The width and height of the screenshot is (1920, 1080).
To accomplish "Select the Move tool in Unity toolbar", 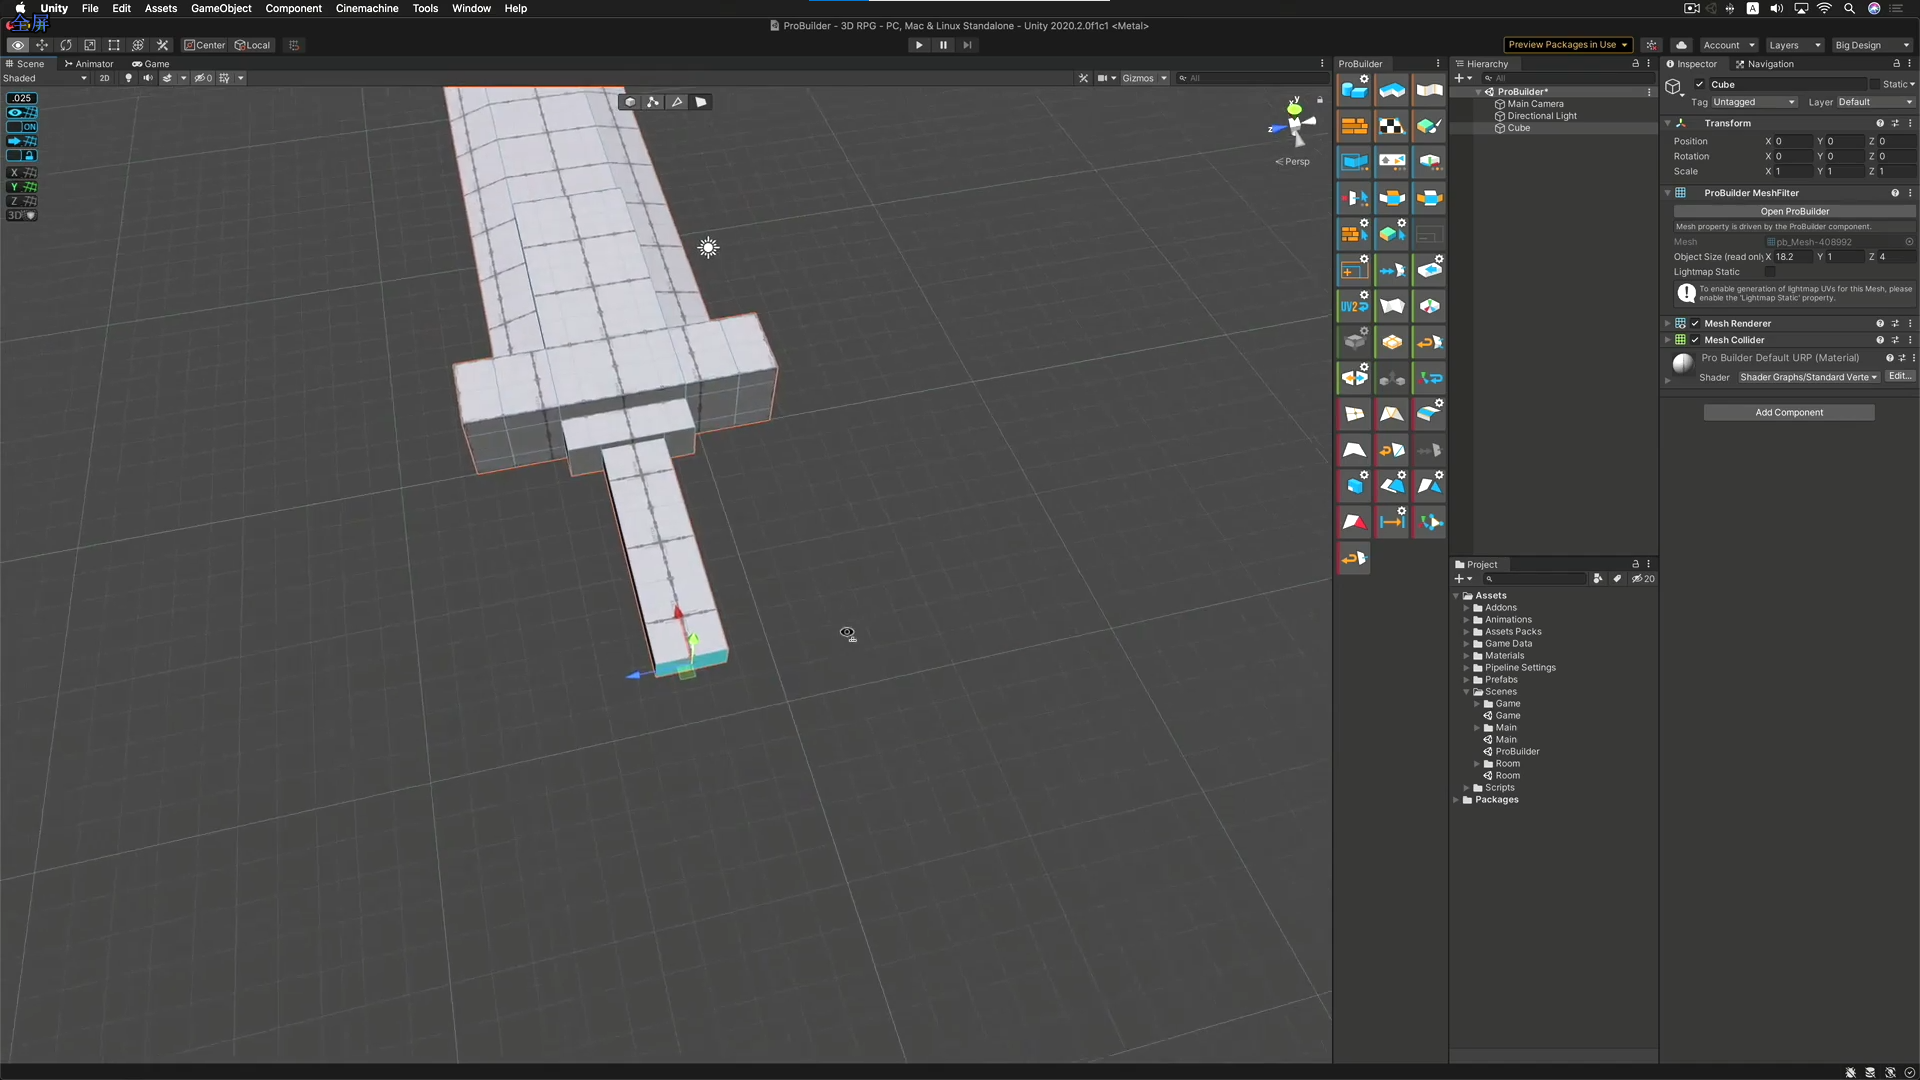I will 42,45.
